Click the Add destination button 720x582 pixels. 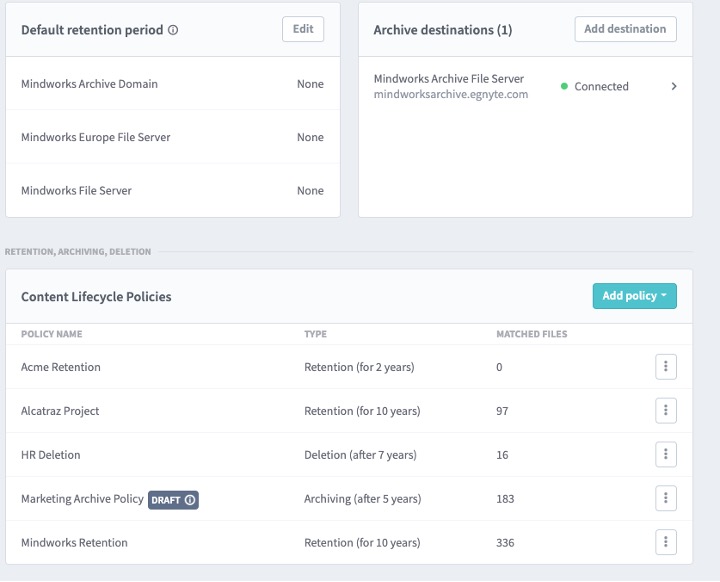coord(625,29)
